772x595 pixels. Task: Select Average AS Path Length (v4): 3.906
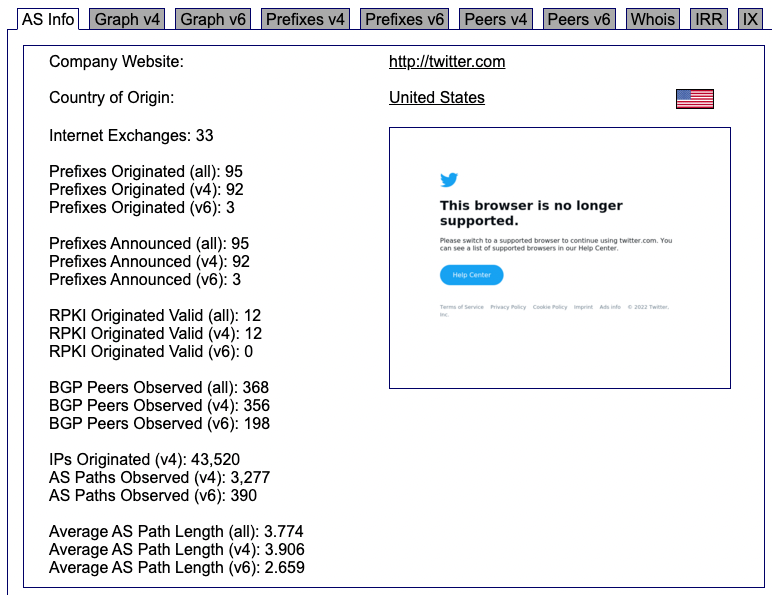[x=177, y=549]
